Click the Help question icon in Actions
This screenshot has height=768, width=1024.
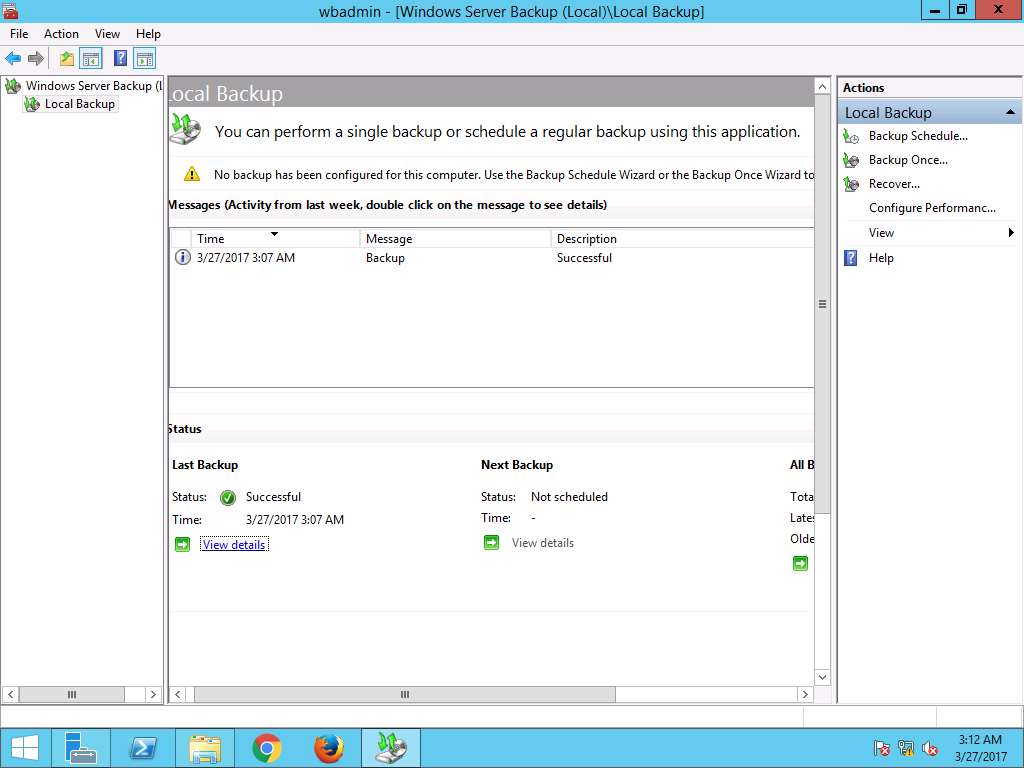851,258
